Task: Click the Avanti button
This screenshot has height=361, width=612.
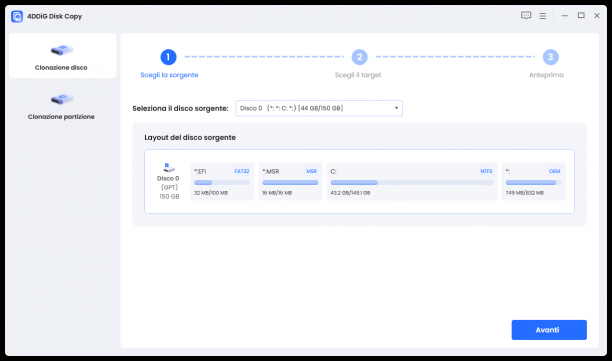Action: click(549, 330)
